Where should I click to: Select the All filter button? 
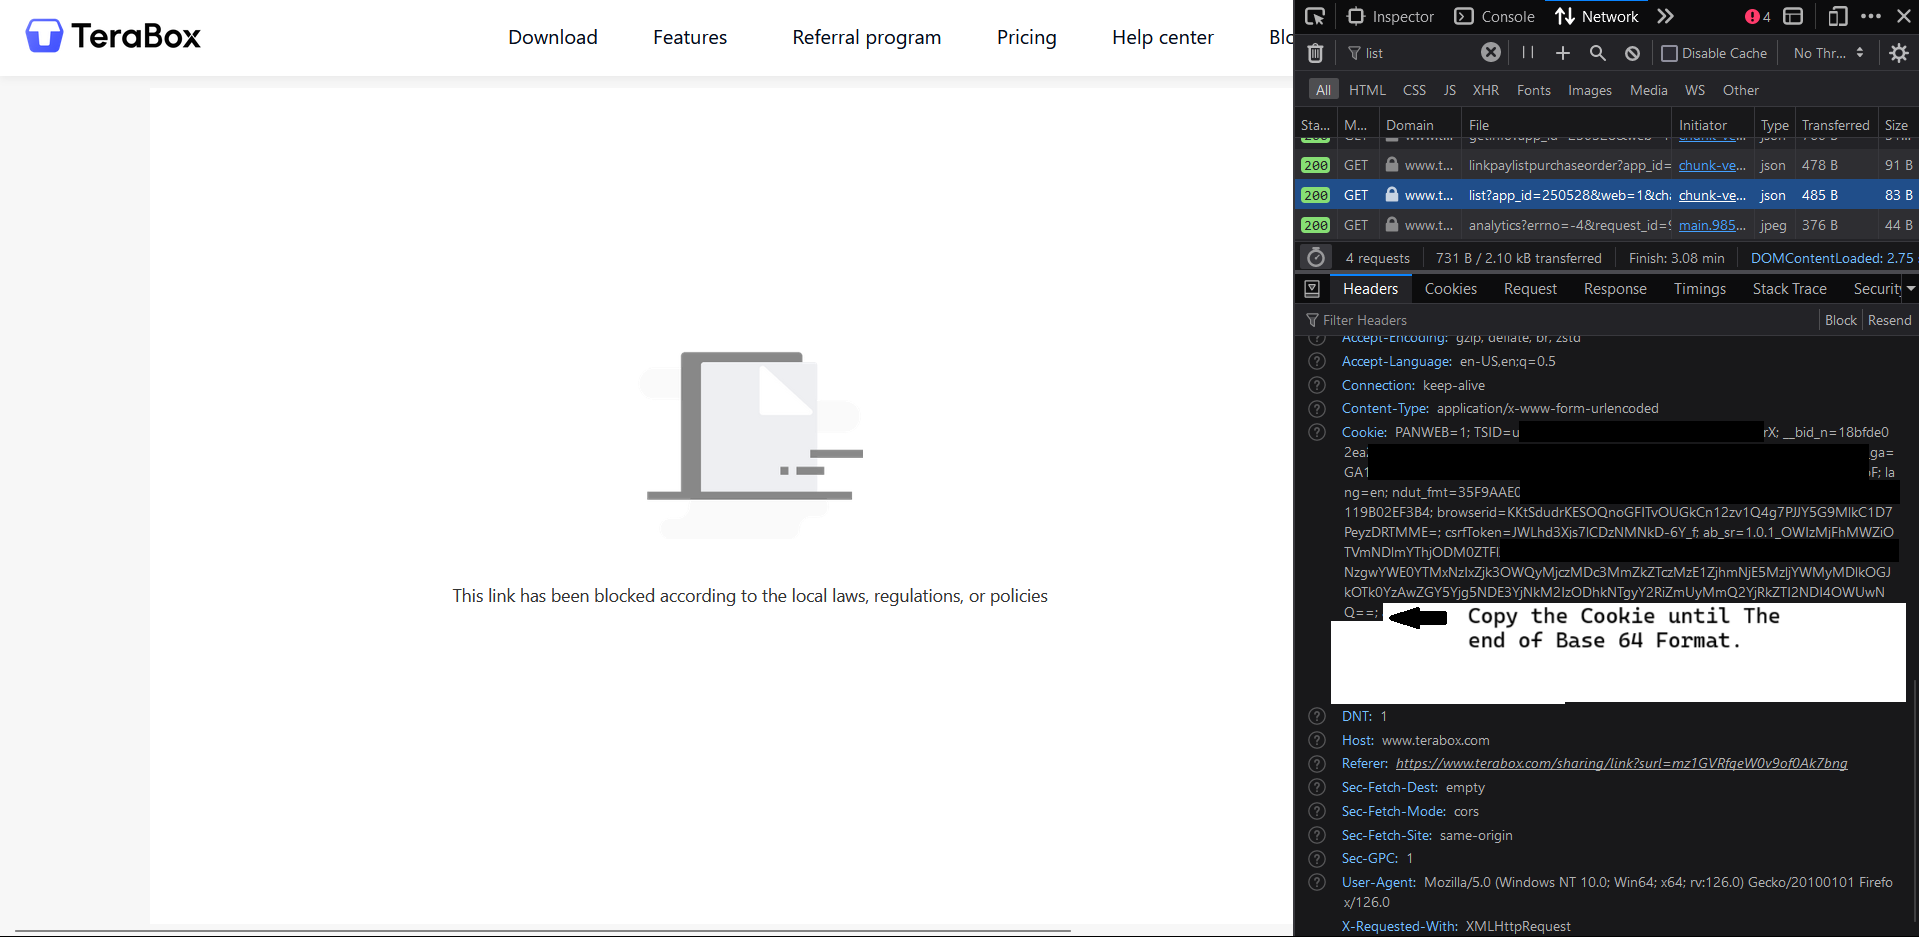[x=1323, y=90]
